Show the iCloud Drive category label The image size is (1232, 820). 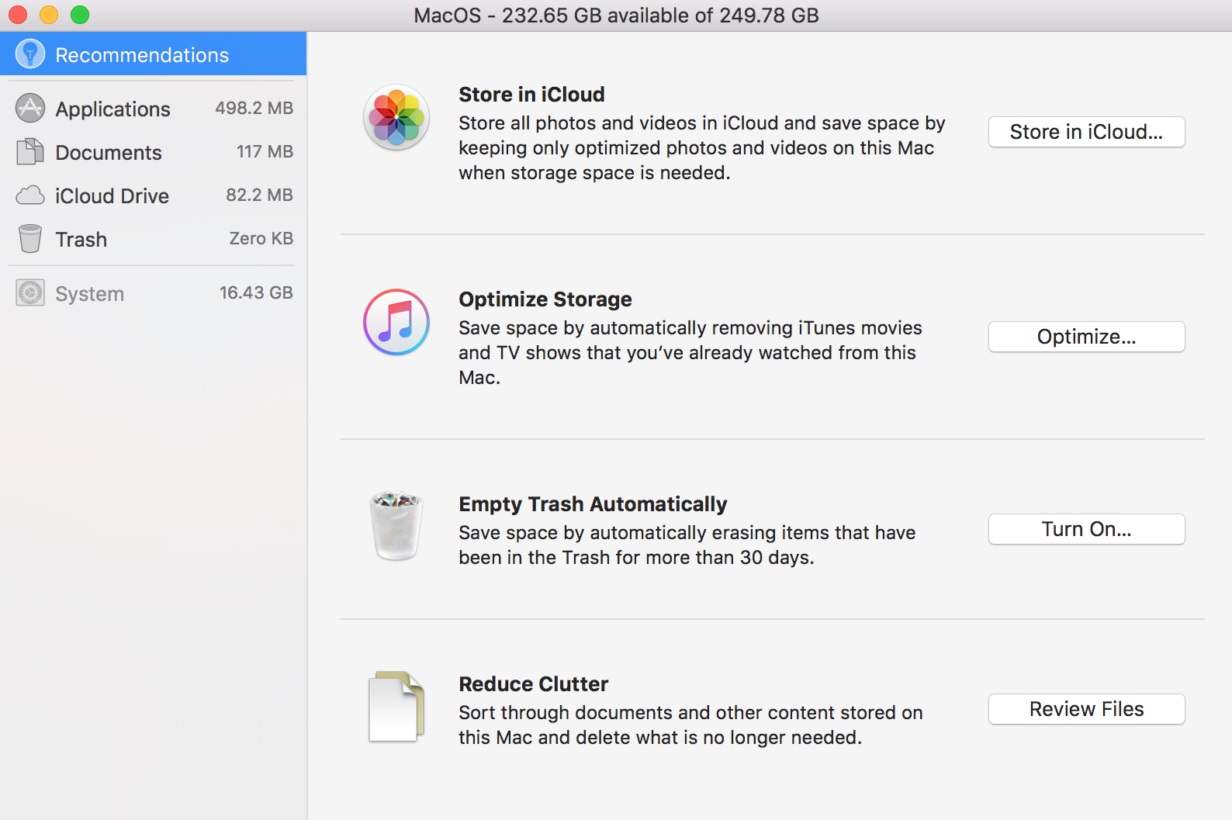[x=112, y=196]
